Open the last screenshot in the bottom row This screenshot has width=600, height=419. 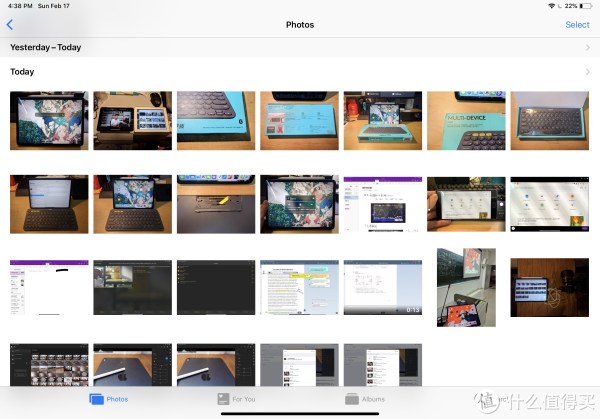click(382, 365)
